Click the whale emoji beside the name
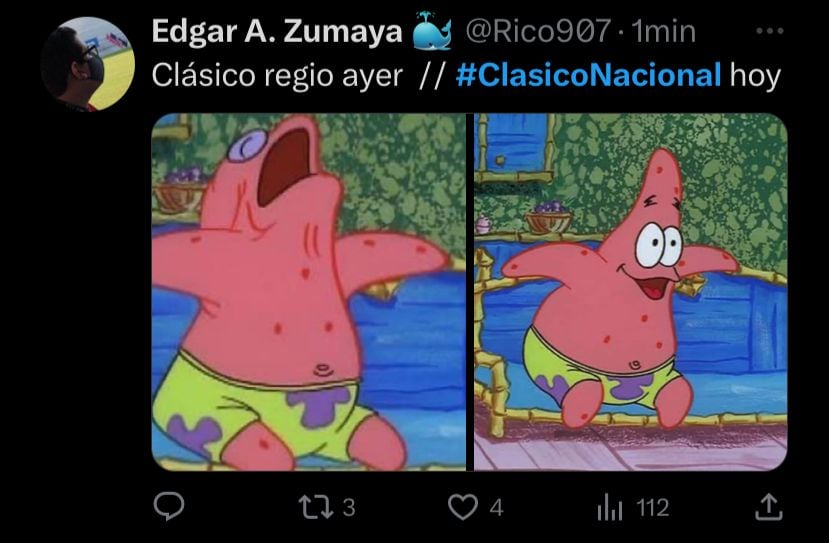The image size is (829, 543). click(432, 31)
